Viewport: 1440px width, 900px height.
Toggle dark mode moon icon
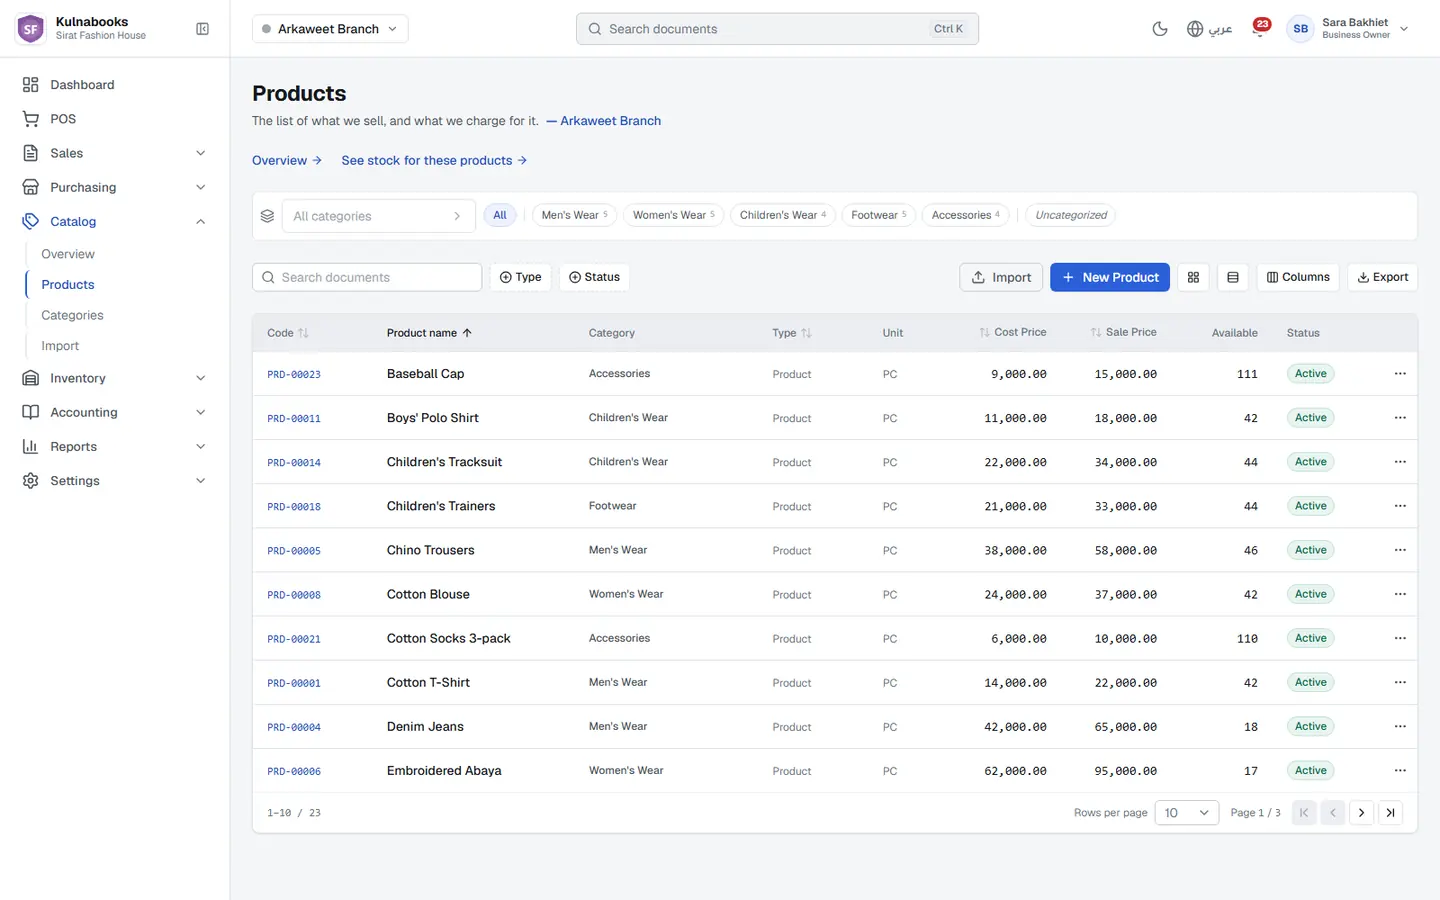click(x=1160, y=29)
